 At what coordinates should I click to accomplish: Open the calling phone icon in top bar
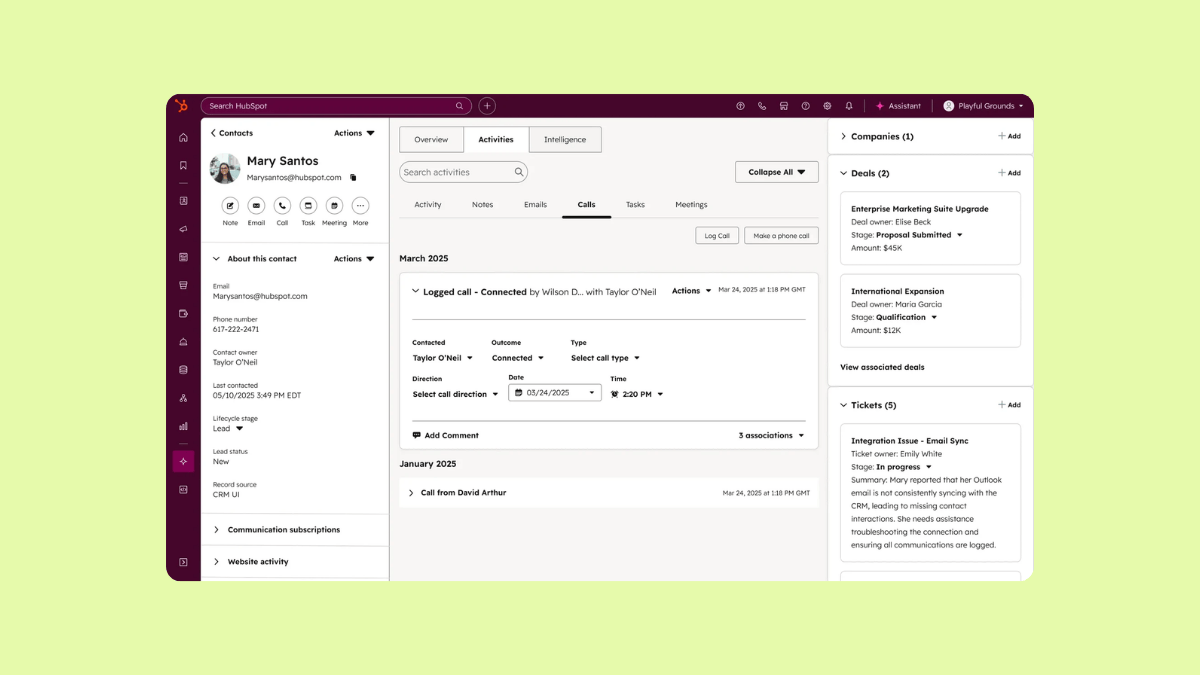[x=762, y=106]
